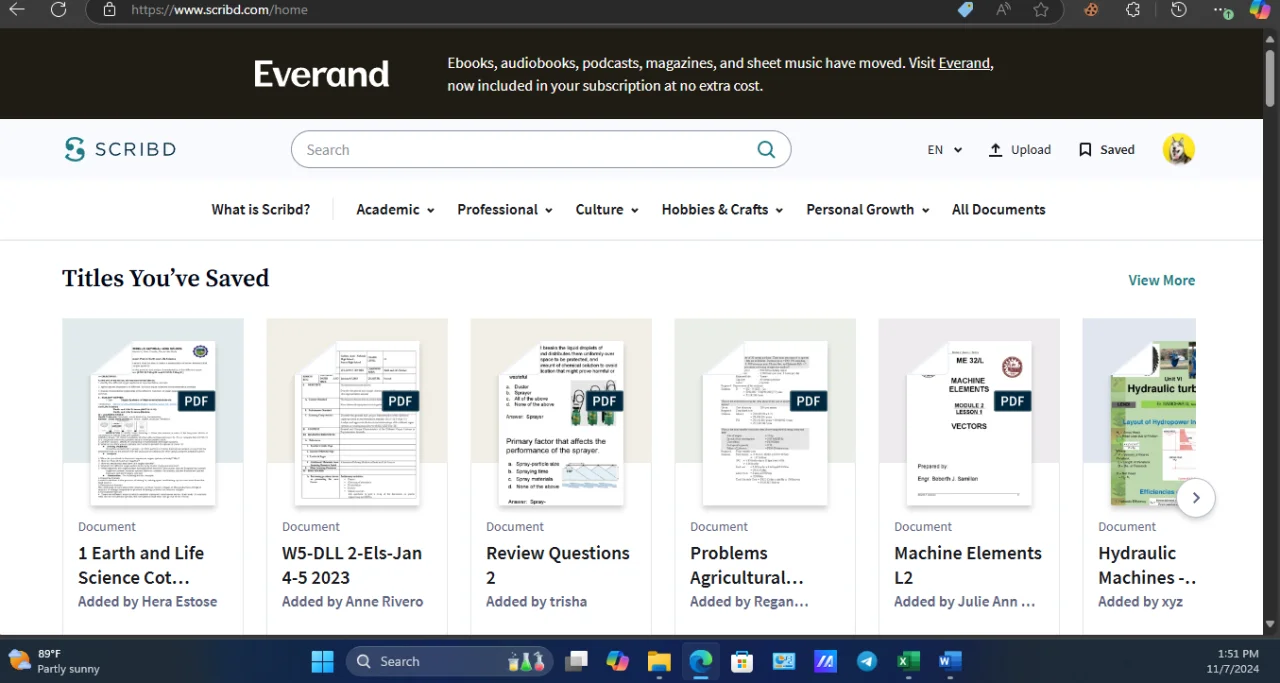Expand the Personal Growth menu

pos(868,210)
